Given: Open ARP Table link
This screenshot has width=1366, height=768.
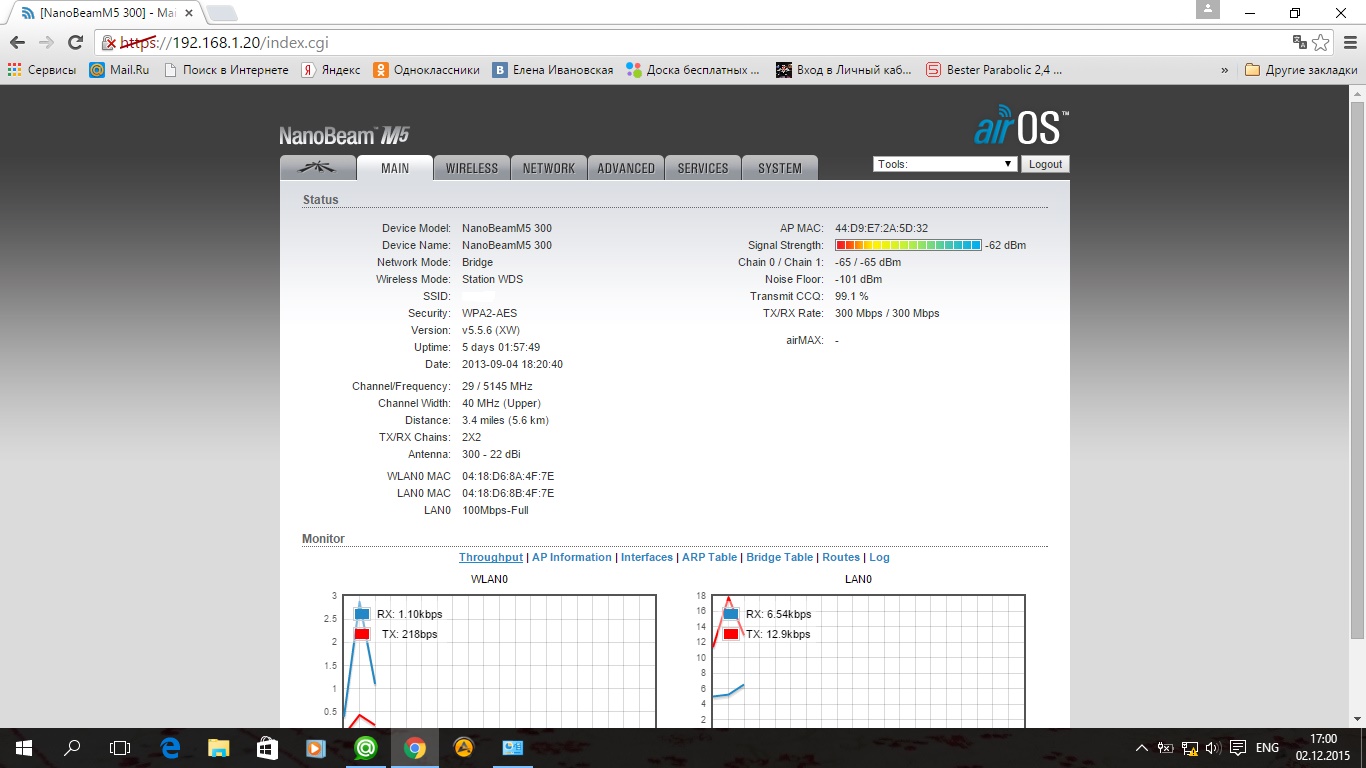Looking at the screenshot, I should click(x=709, y=557).
